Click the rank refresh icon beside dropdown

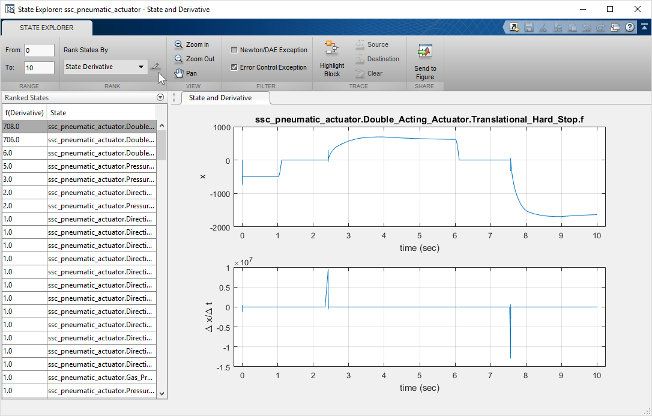pos(155,67)
